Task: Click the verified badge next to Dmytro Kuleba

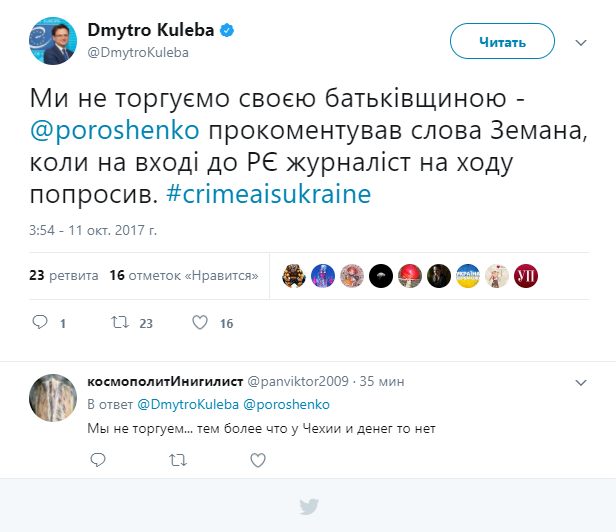Action: (x=228, y=31)
